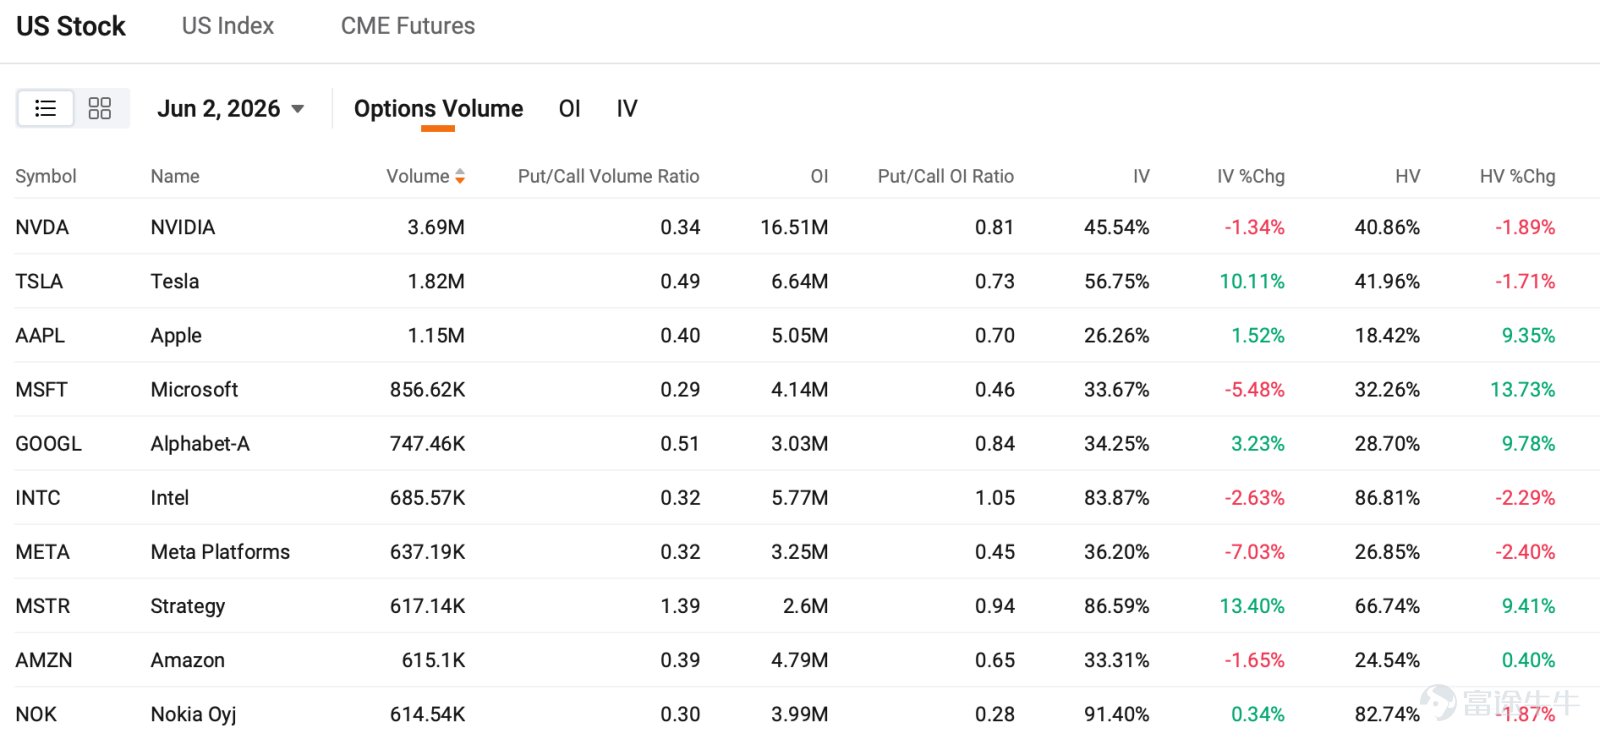Select the CME Futures tab

point(408,26)
